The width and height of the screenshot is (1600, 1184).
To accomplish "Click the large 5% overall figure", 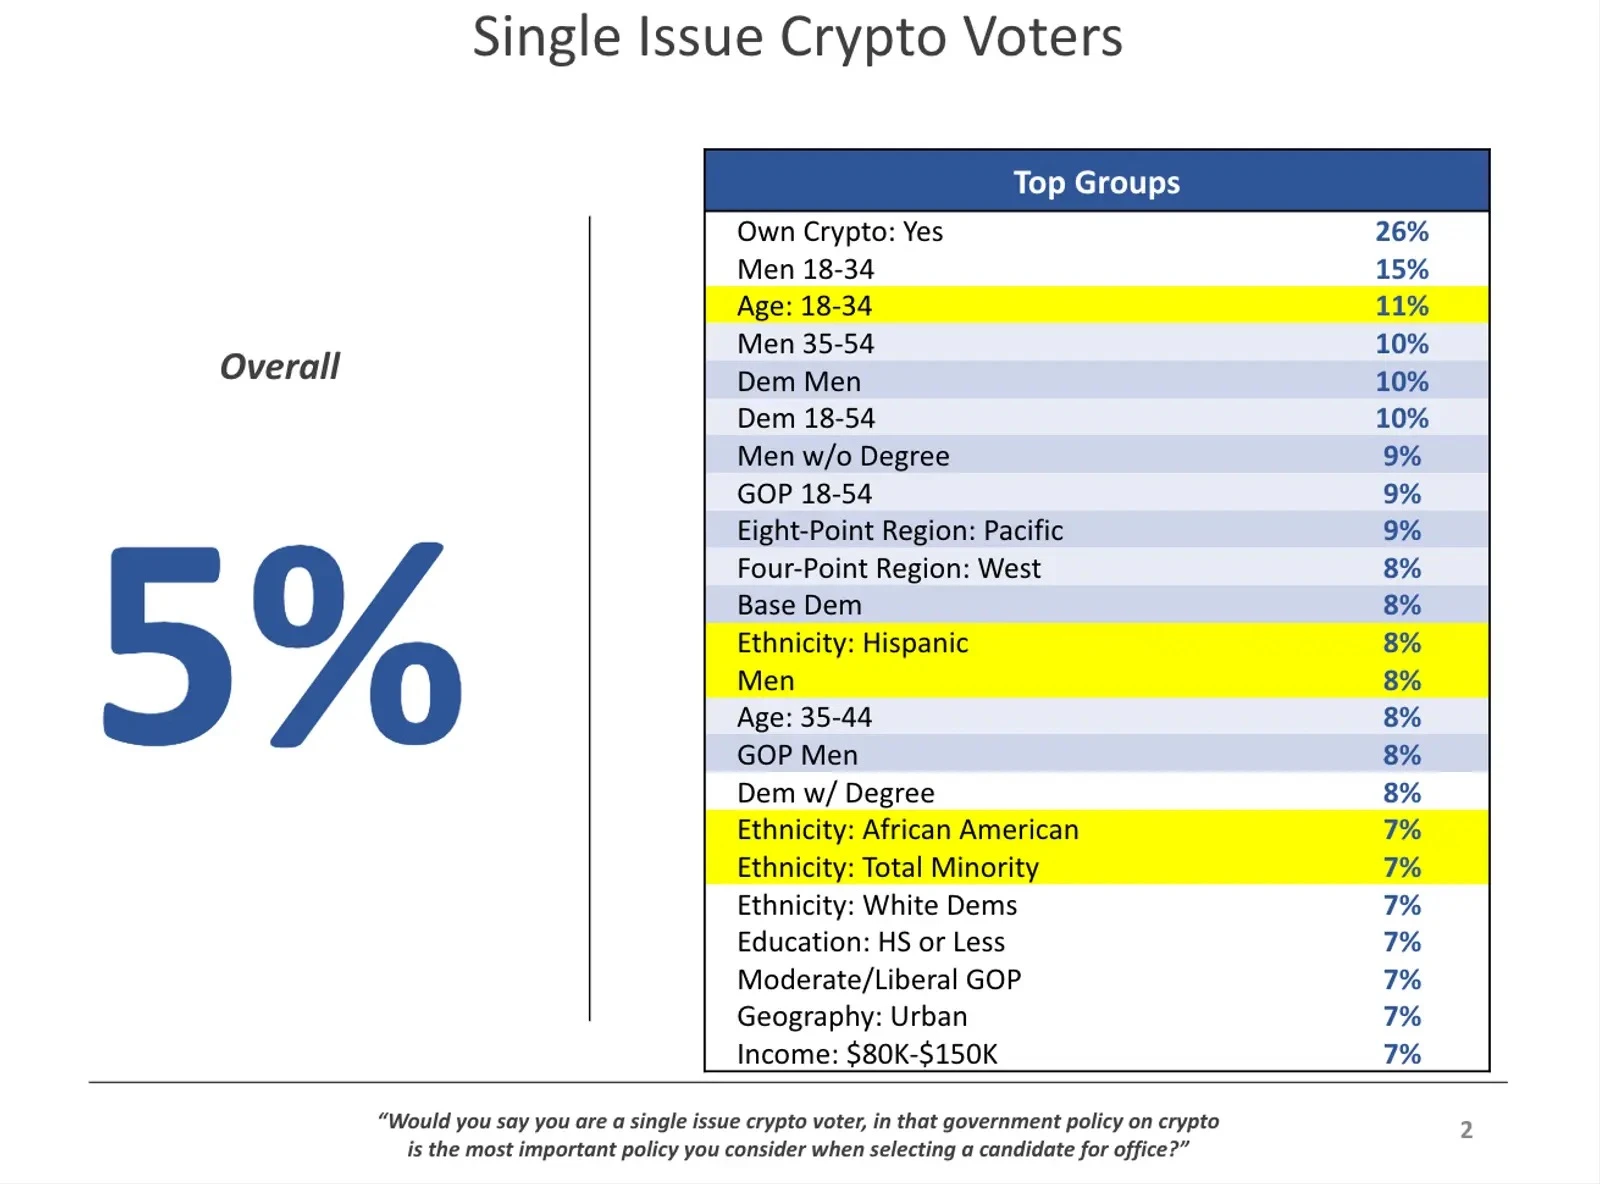I will click(282, 645).
